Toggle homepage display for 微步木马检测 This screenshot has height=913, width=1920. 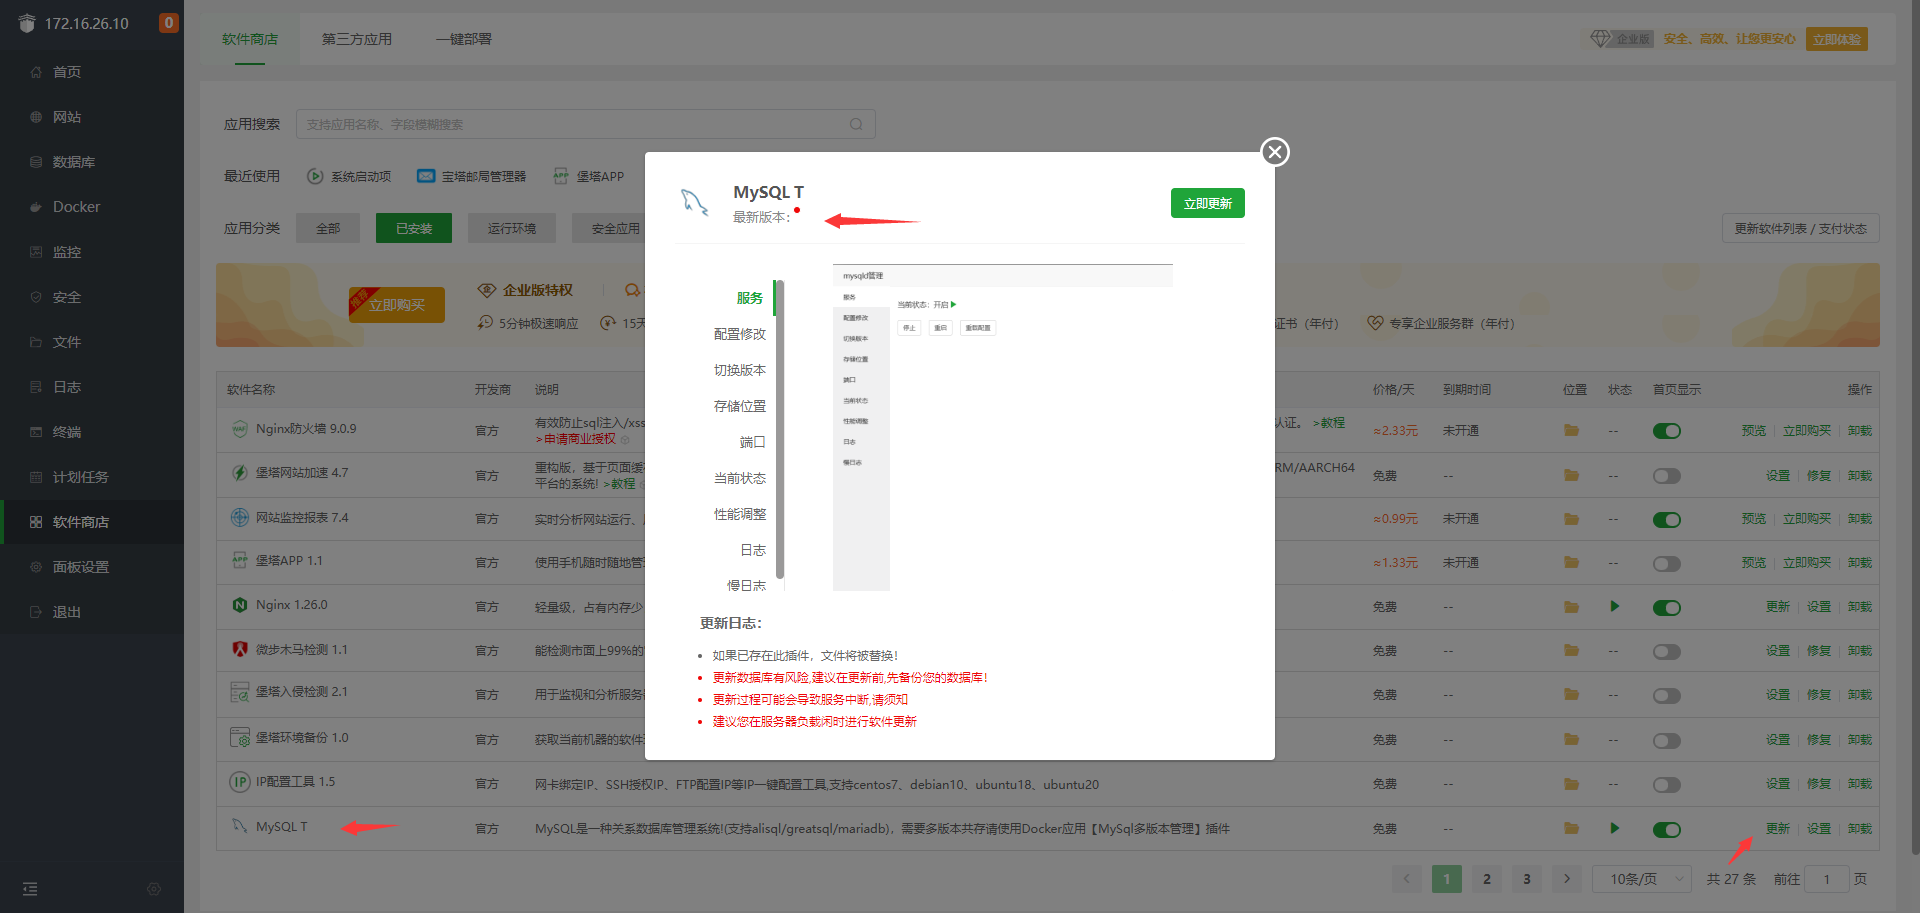(x=1667, y=652)
